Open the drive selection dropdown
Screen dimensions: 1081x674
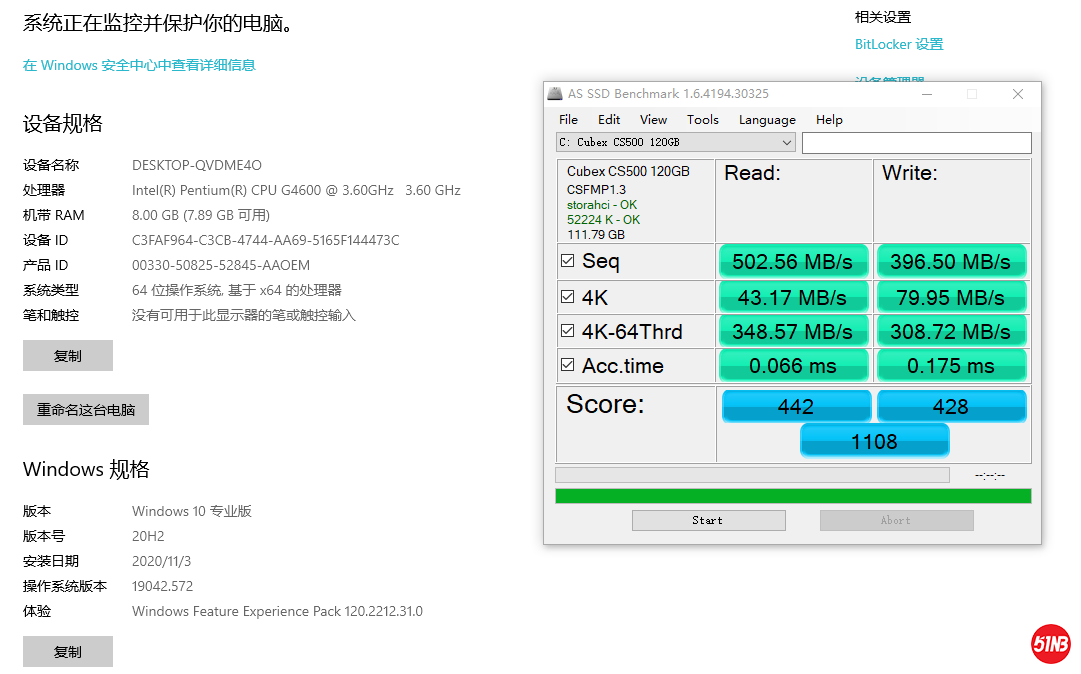[786, 143]
